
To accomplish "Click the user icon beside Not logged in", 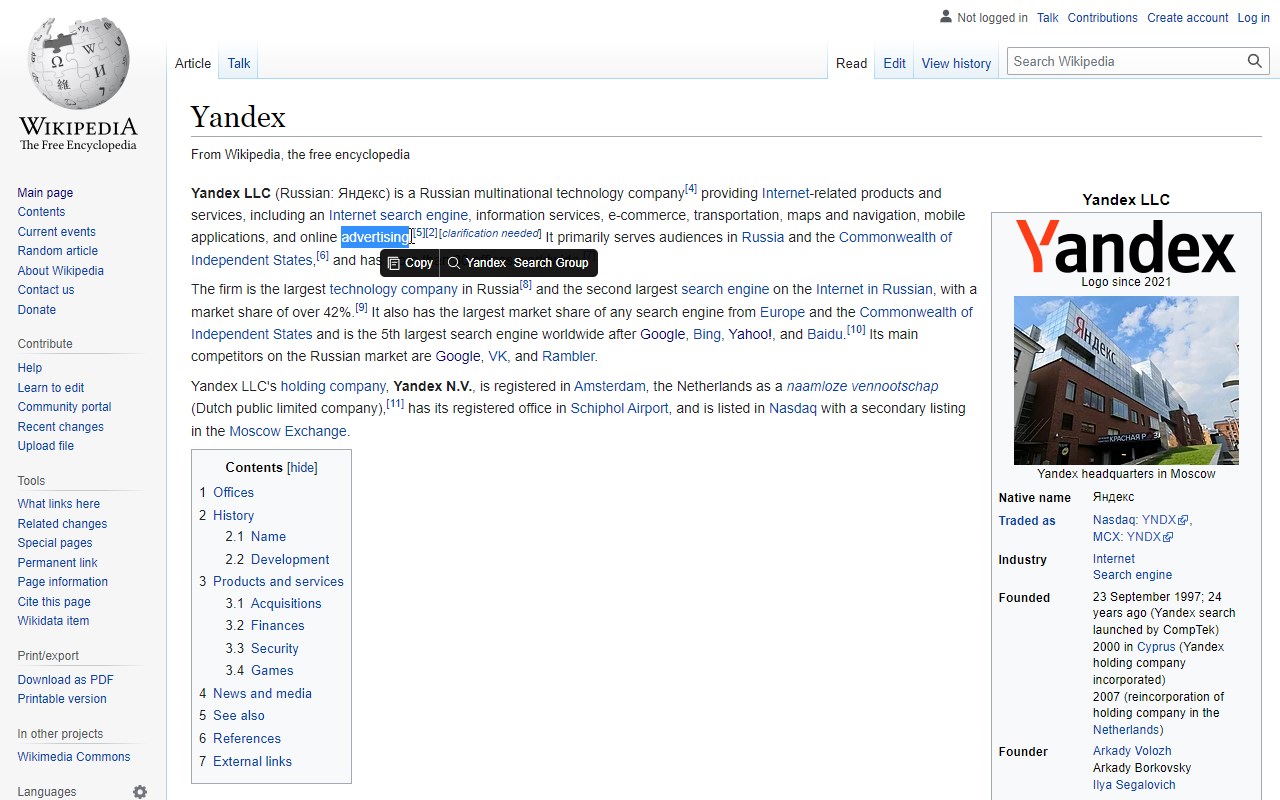I will [946, 17].
